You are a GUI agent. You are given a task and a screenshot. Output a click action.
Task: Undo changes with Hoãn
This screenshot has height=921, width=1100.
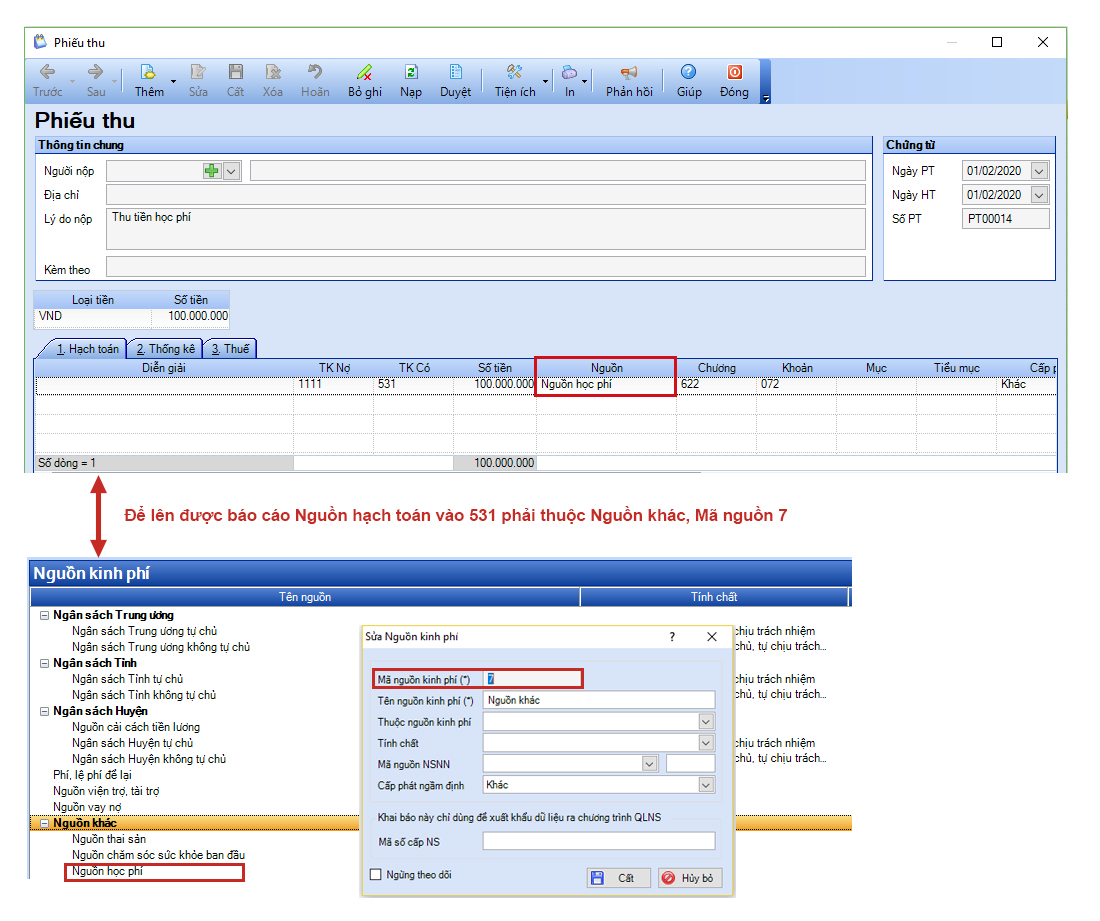315,81
